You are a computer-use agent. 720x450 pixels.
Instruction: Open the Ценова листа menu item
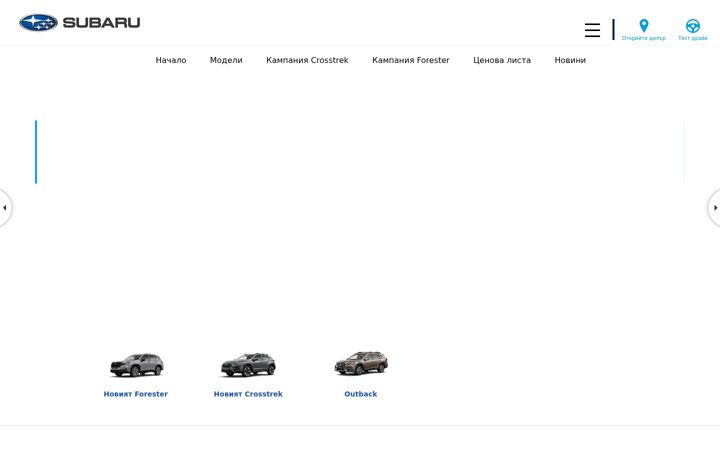tap(502, 60)
